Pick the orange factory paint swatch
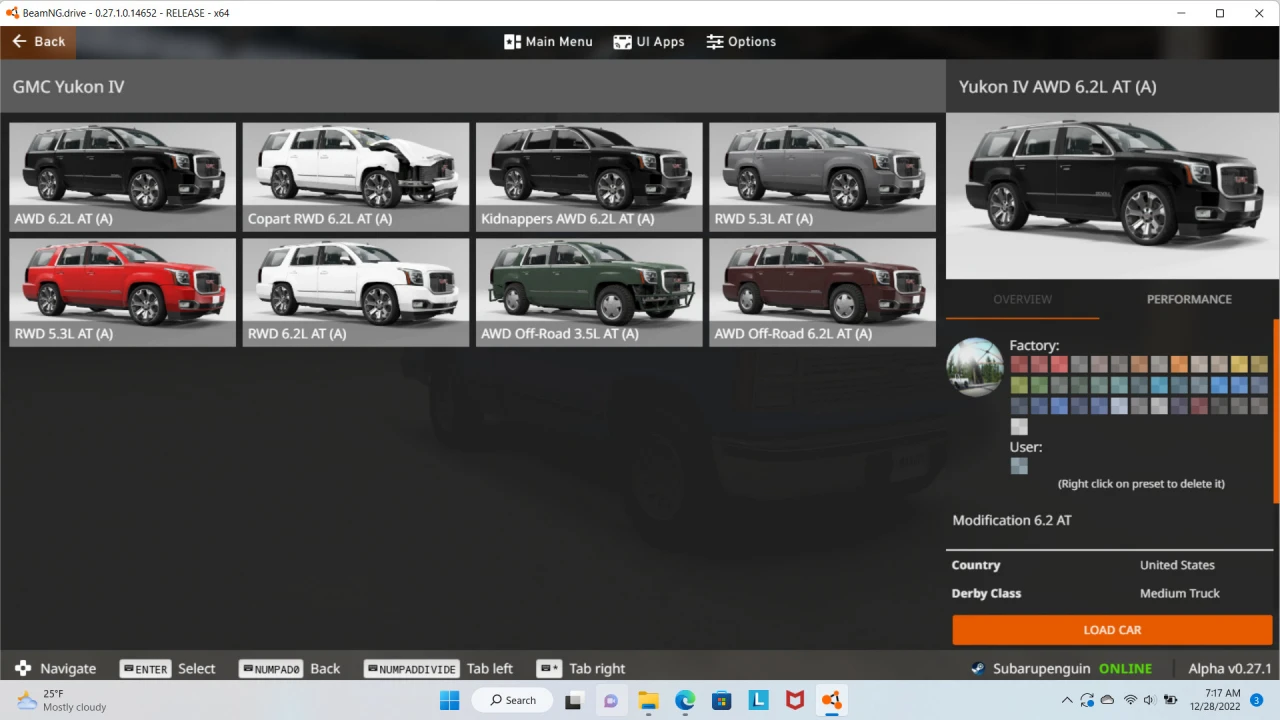 (x=1178, y=364)
